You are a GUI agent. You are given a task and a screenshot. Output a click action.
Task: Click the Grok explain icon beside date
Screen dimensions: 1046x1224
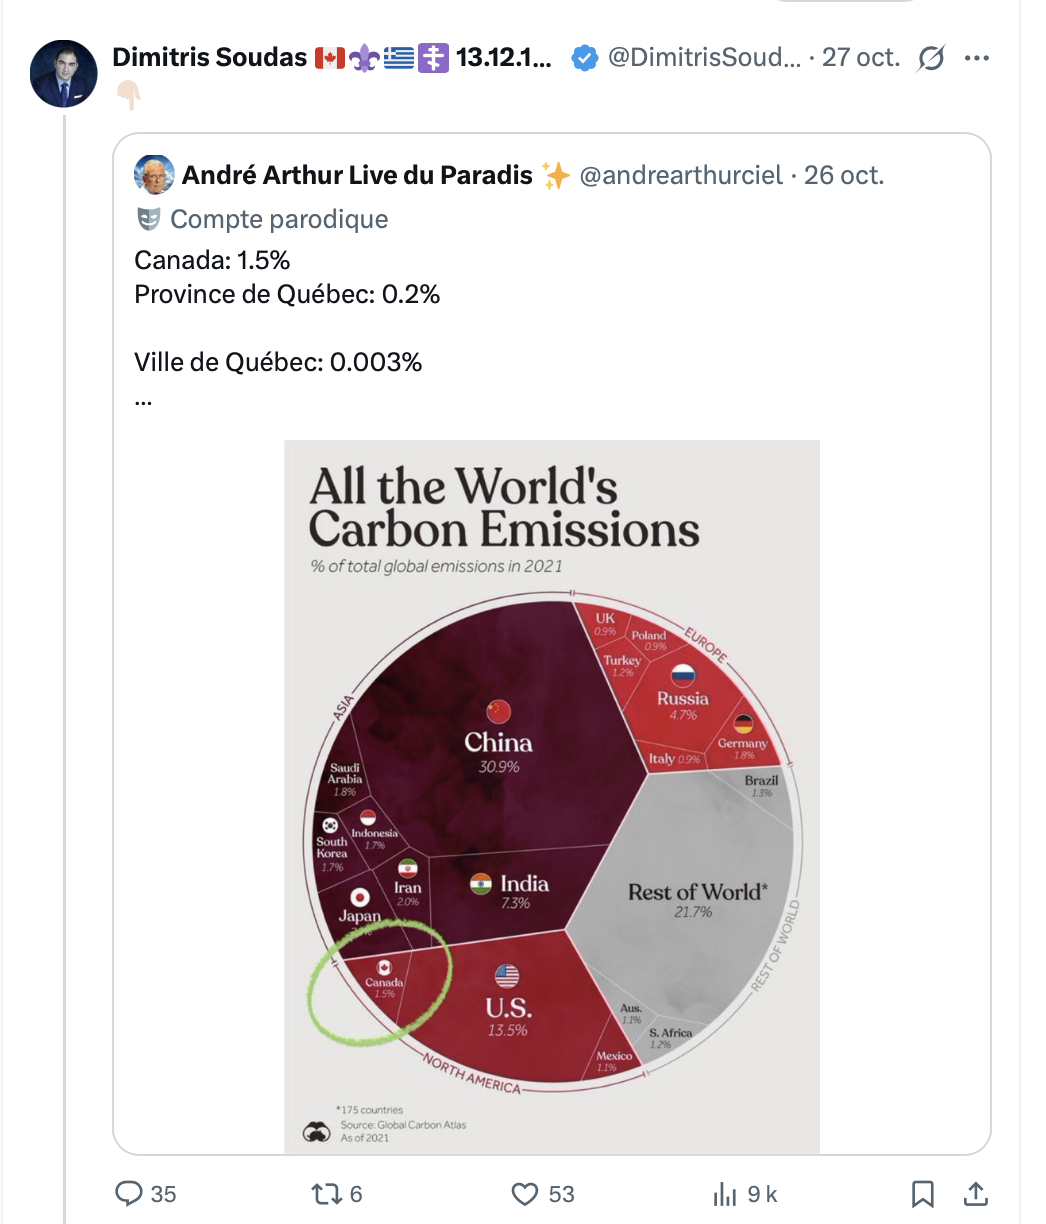(931, 59)
